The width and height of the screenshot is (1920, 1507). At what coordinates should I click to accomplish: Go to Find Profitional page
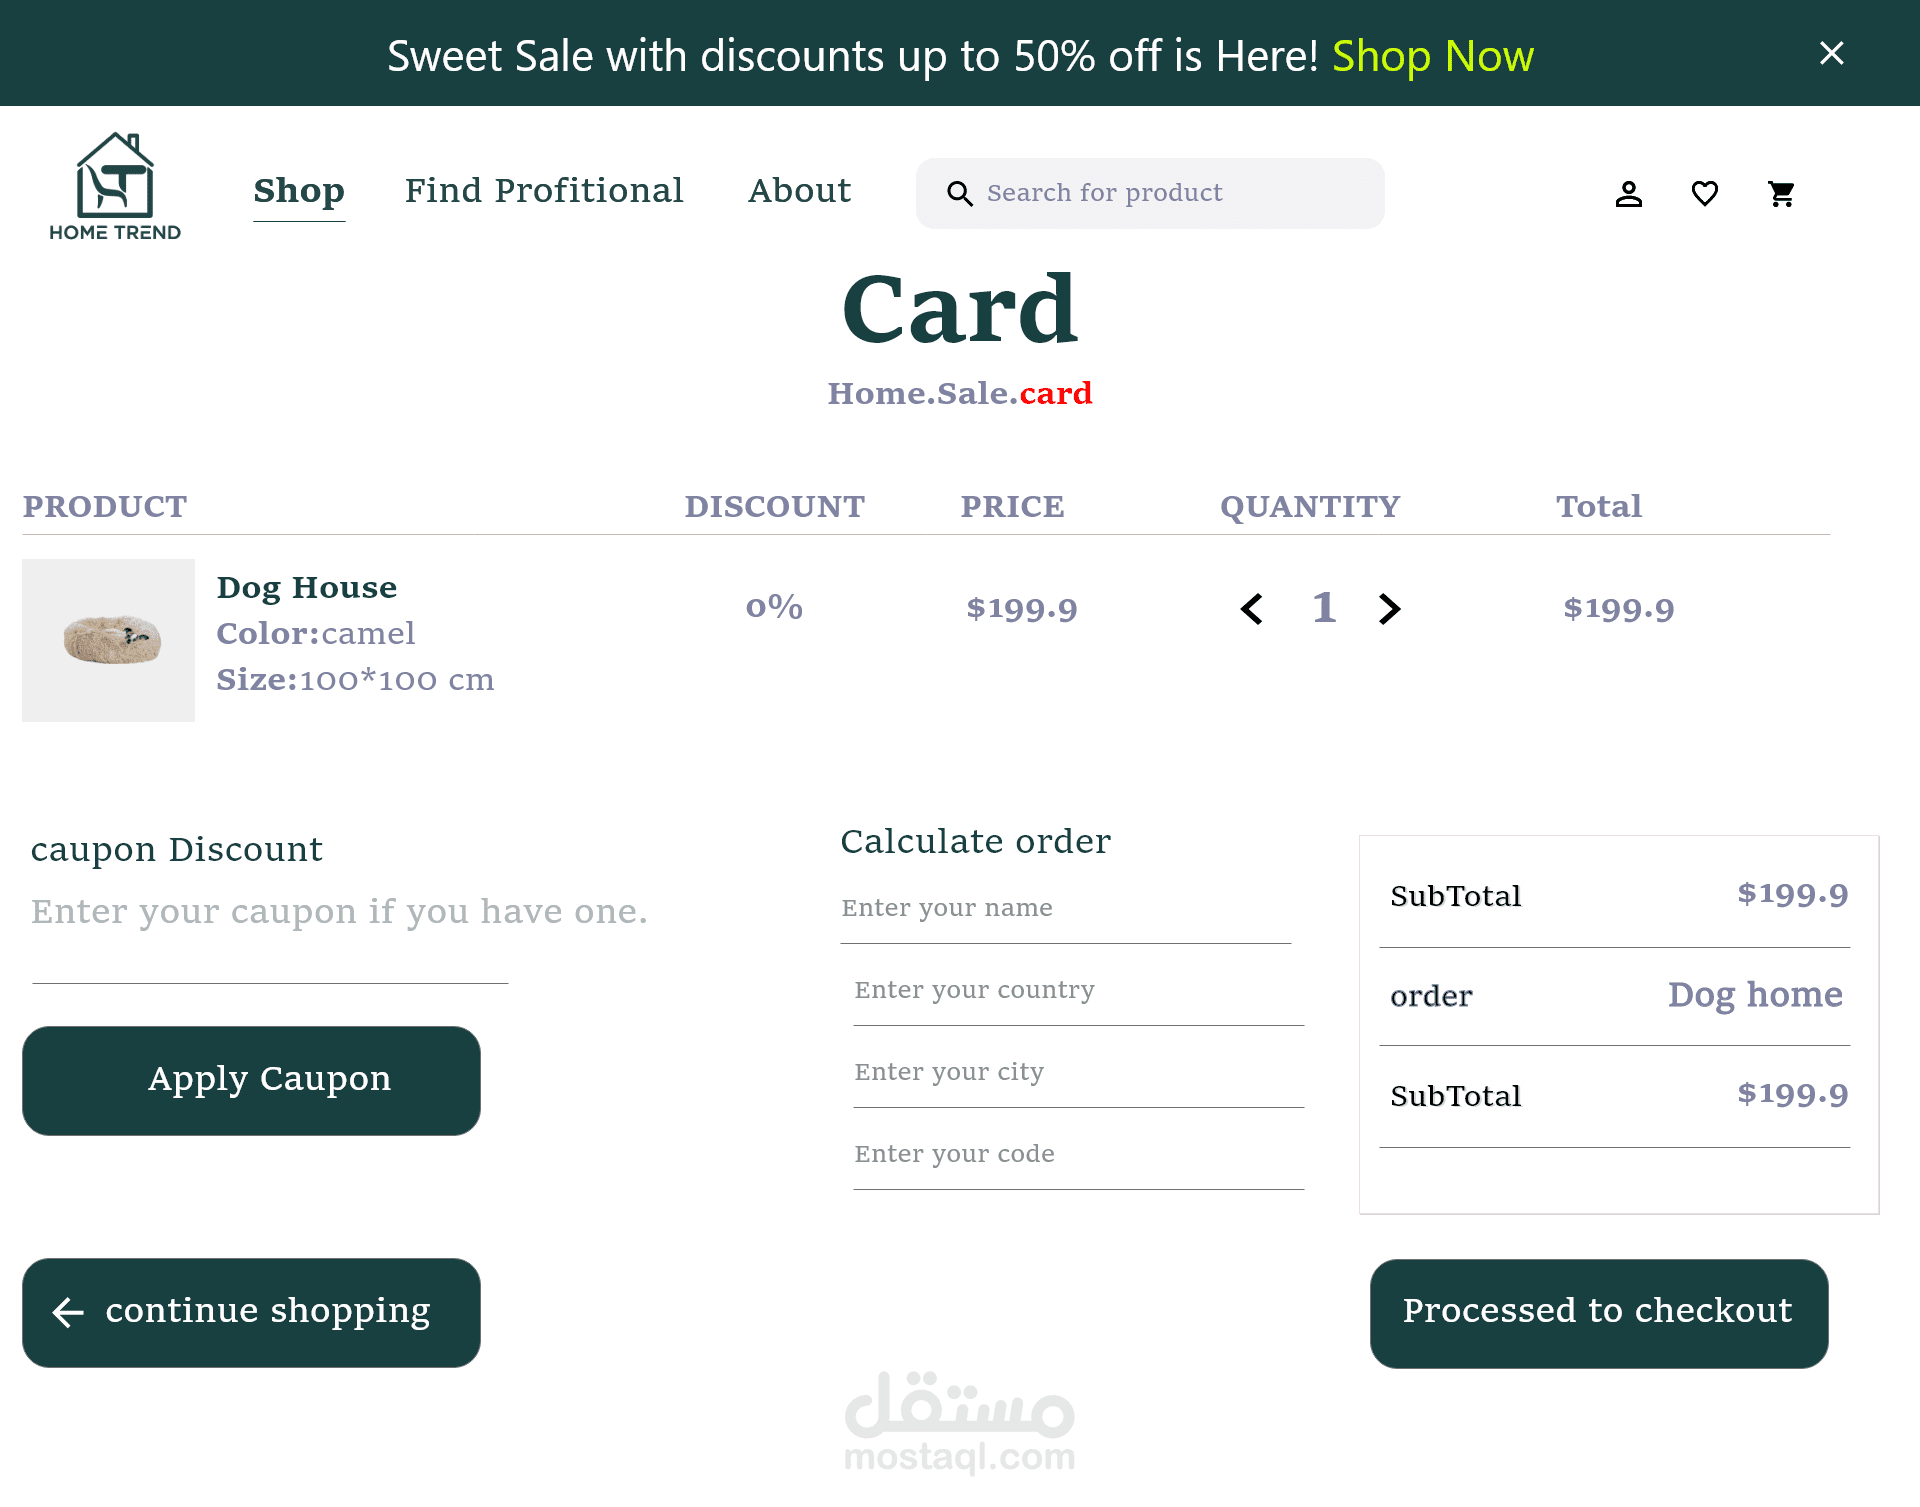click(543, 191)
